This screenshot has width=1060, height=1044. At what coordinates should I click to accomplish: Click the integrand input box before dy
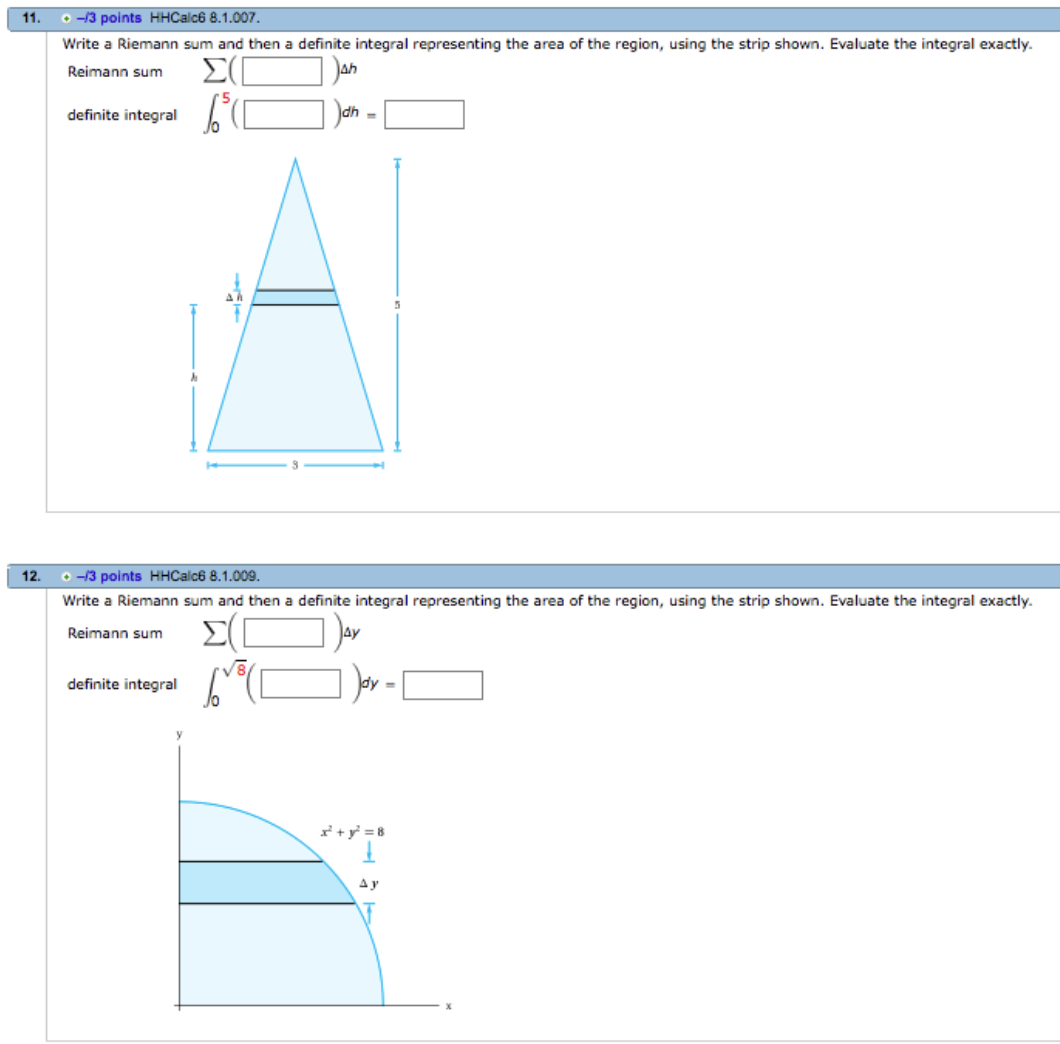tap(303, 685)
